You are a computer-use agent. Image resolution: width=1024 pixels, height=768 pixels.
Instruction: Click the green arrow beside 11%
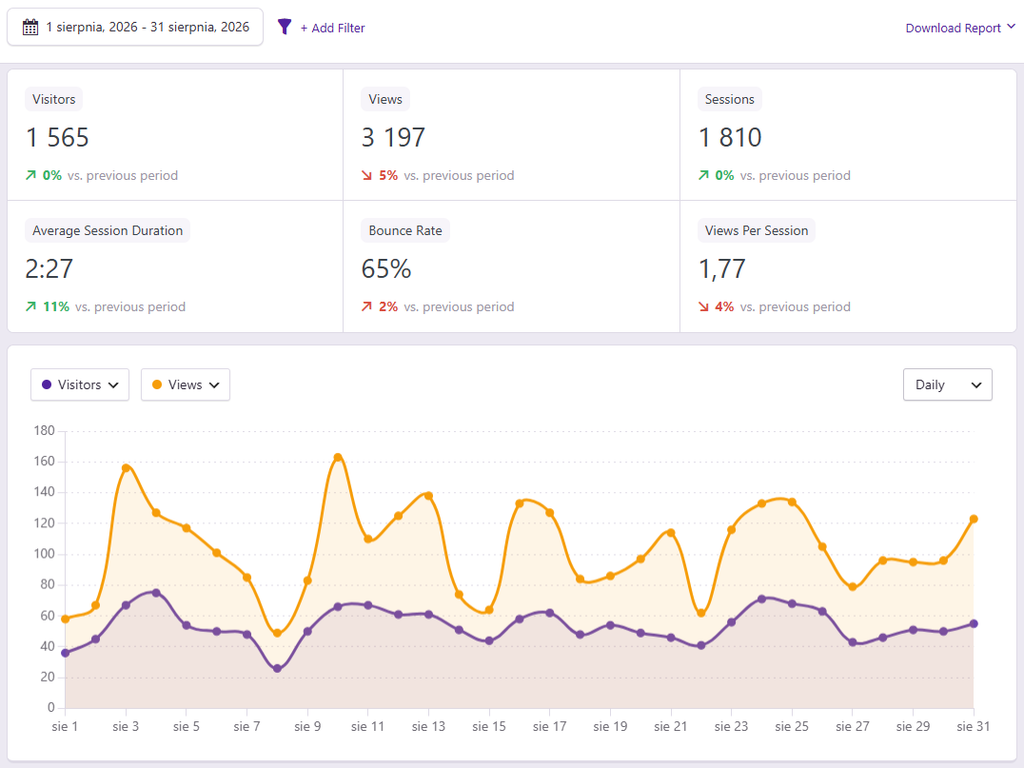(x=31, y=306)
